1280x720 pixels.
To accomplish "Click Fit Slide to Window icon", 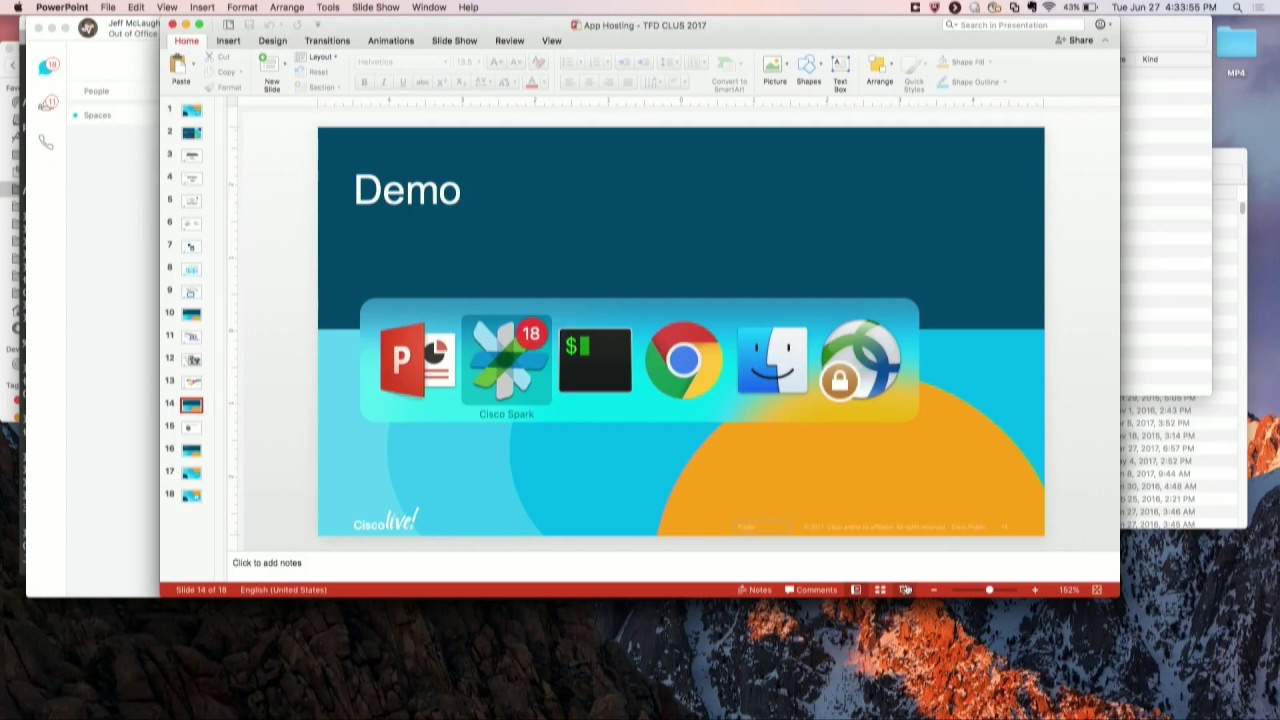I will click(1097, 590).
